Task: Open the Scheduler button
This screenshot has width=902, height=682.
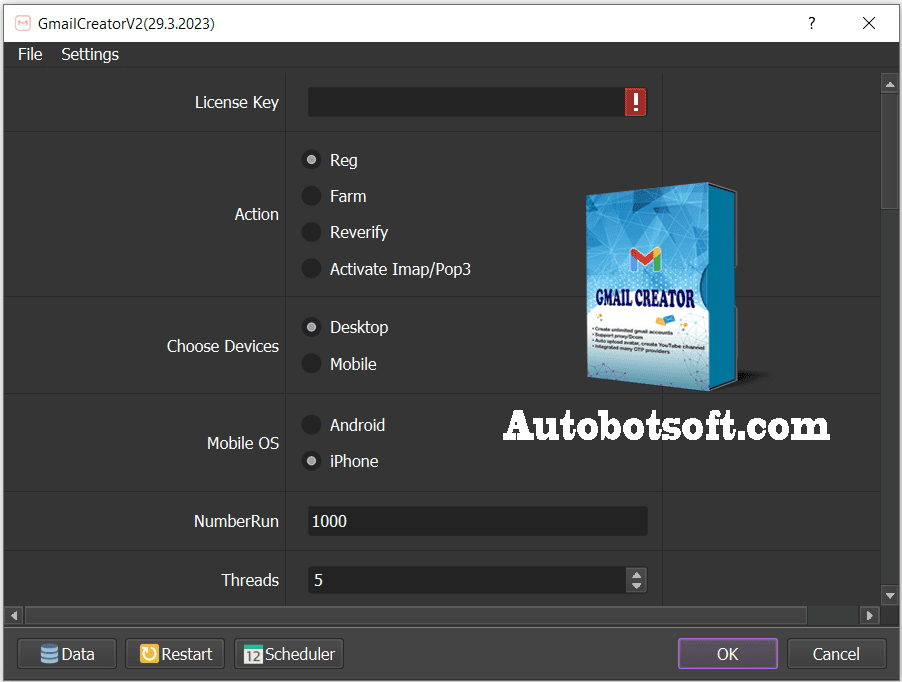Action: click(x=289, y=654)
